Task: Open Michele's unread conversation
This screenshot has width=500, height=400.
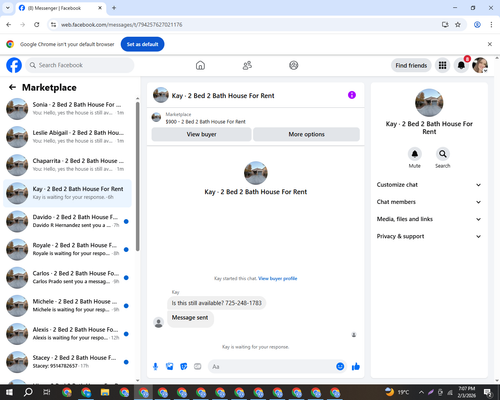Action: 67,306
